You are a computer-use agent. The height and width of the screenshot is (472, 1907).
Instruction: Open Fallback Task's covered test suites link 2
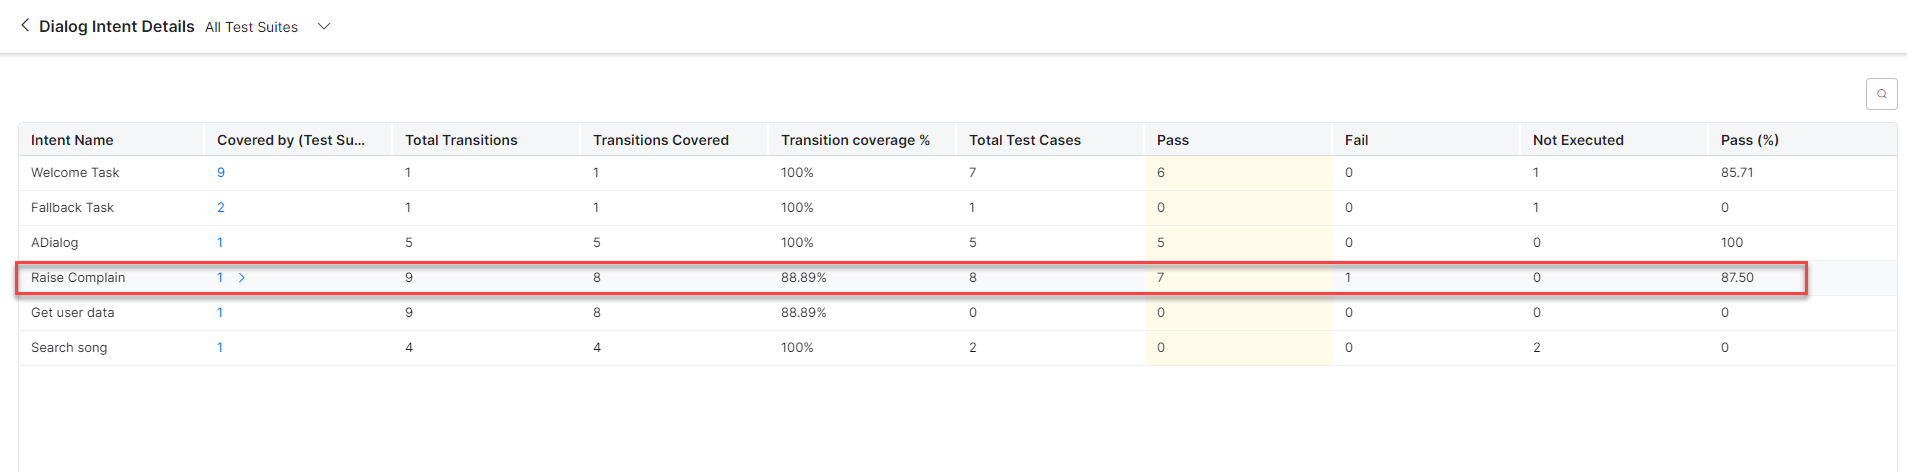(x=221, y=208)
